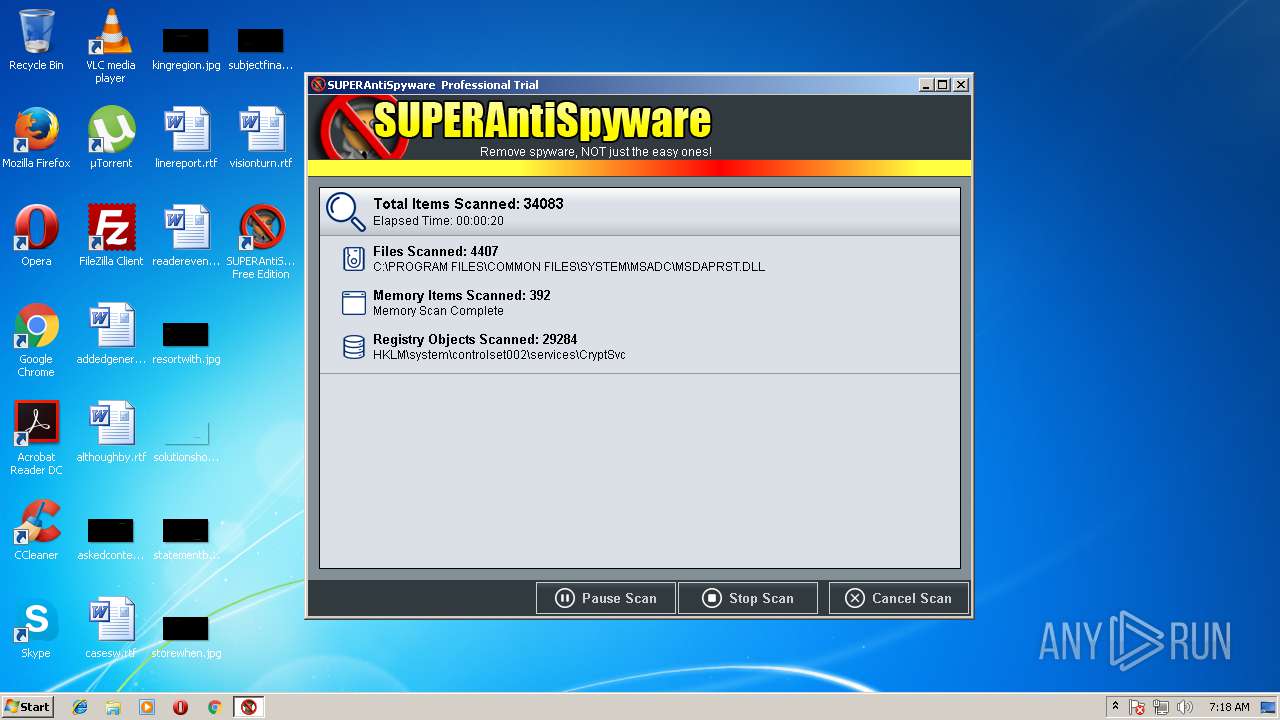Open Google Chrome from the taskbar

pos(214,707)
